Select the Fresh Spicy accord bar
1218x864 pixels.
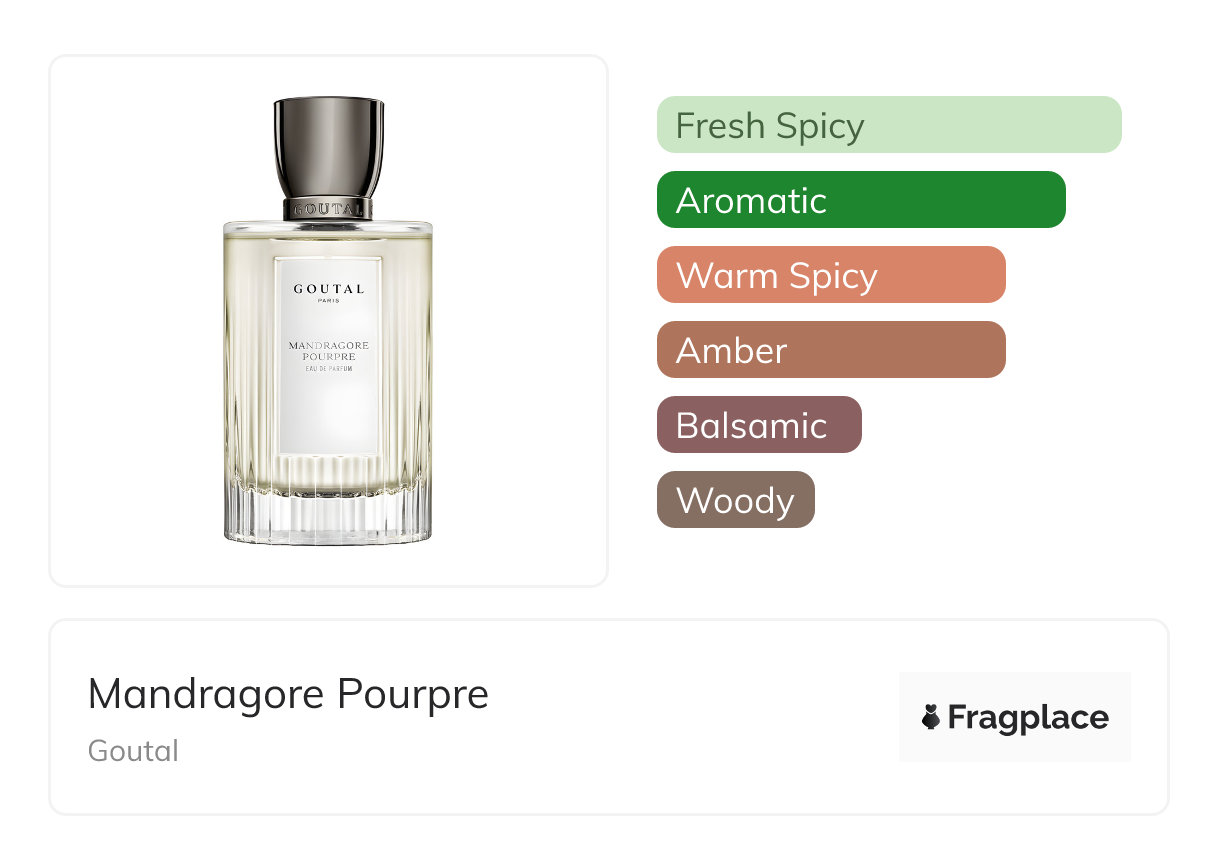coord(889,125)
